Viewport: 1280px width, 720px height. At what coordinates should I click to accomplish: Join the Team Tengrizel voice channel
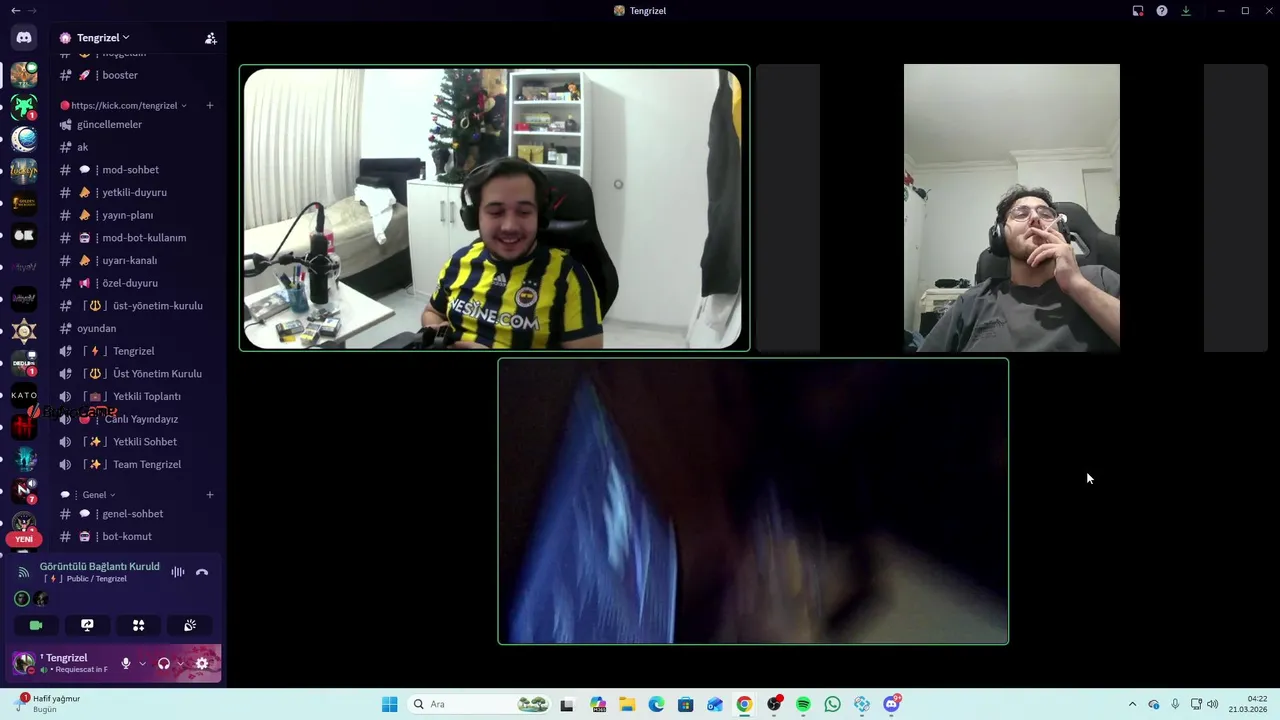pyautogui.click(x=138, y=464)
